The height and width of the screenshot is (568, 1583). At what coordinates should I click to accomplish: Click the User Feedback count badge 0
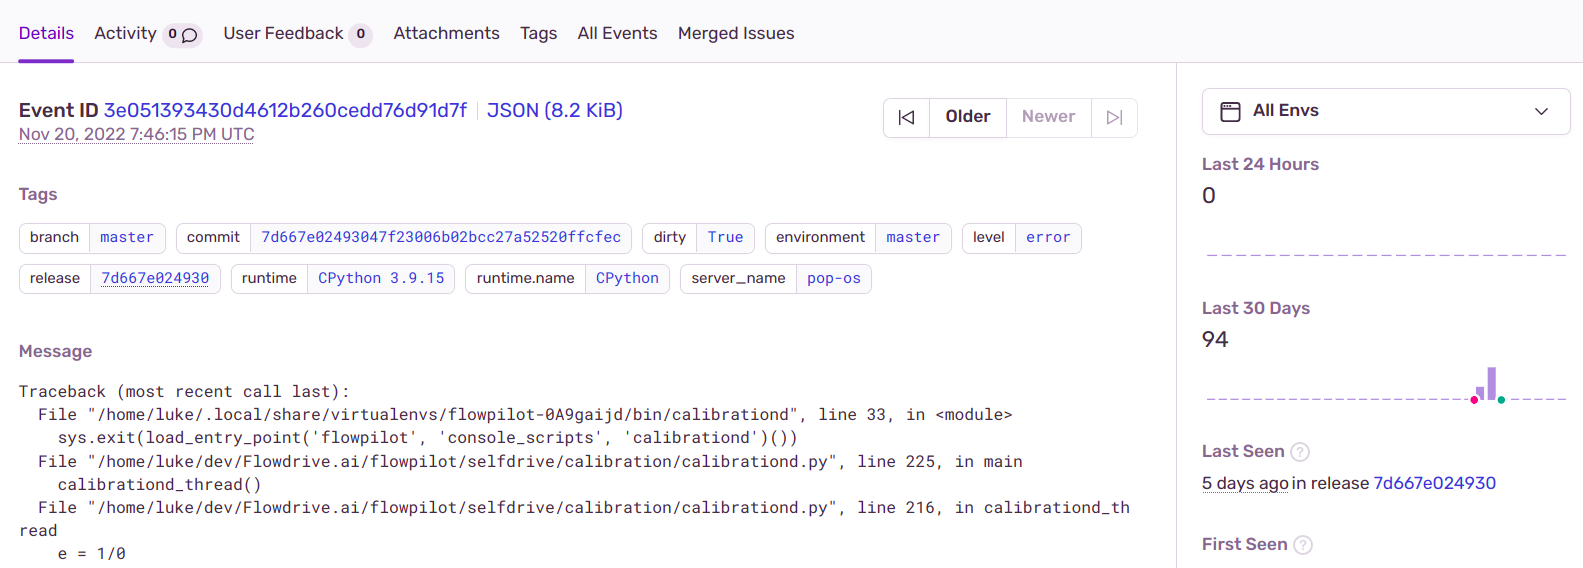click(361, 34)
